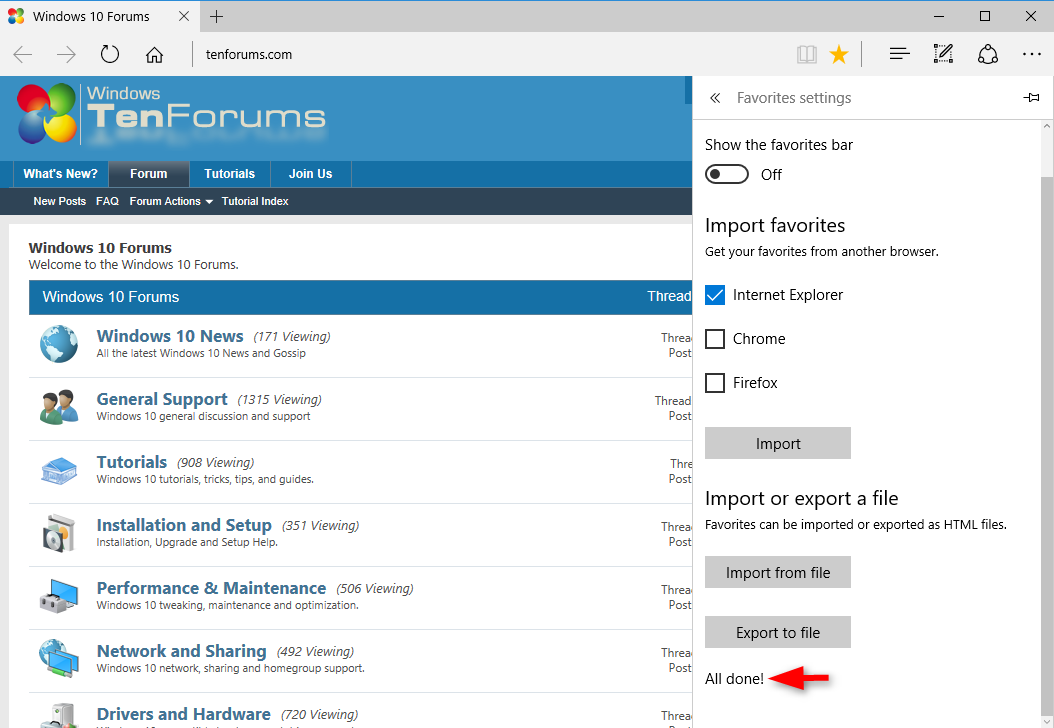This screenshot has width=1054, height=728.
Task: Go back with the browser back arrow
Action: [x=23, y=54]
